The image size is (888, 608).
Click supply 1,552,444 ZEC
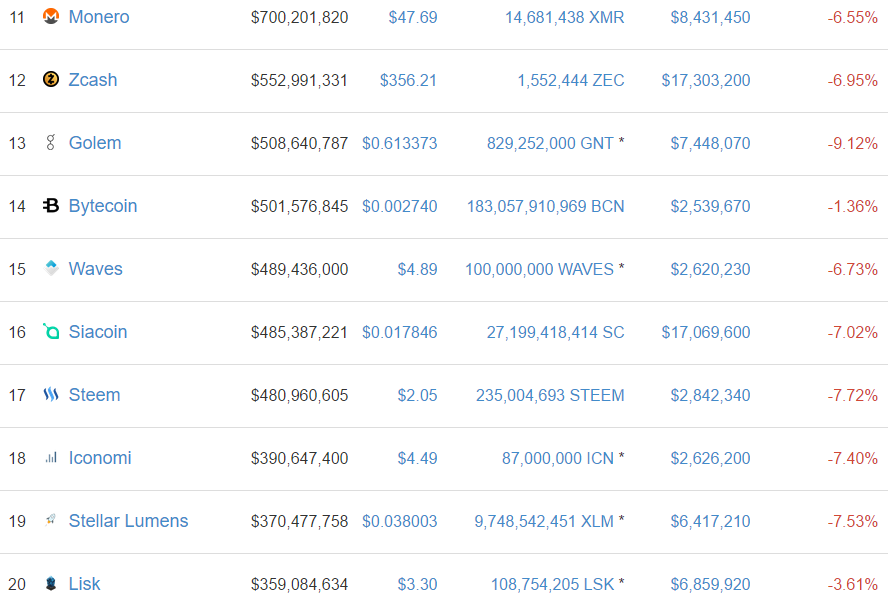coord(571,80)
